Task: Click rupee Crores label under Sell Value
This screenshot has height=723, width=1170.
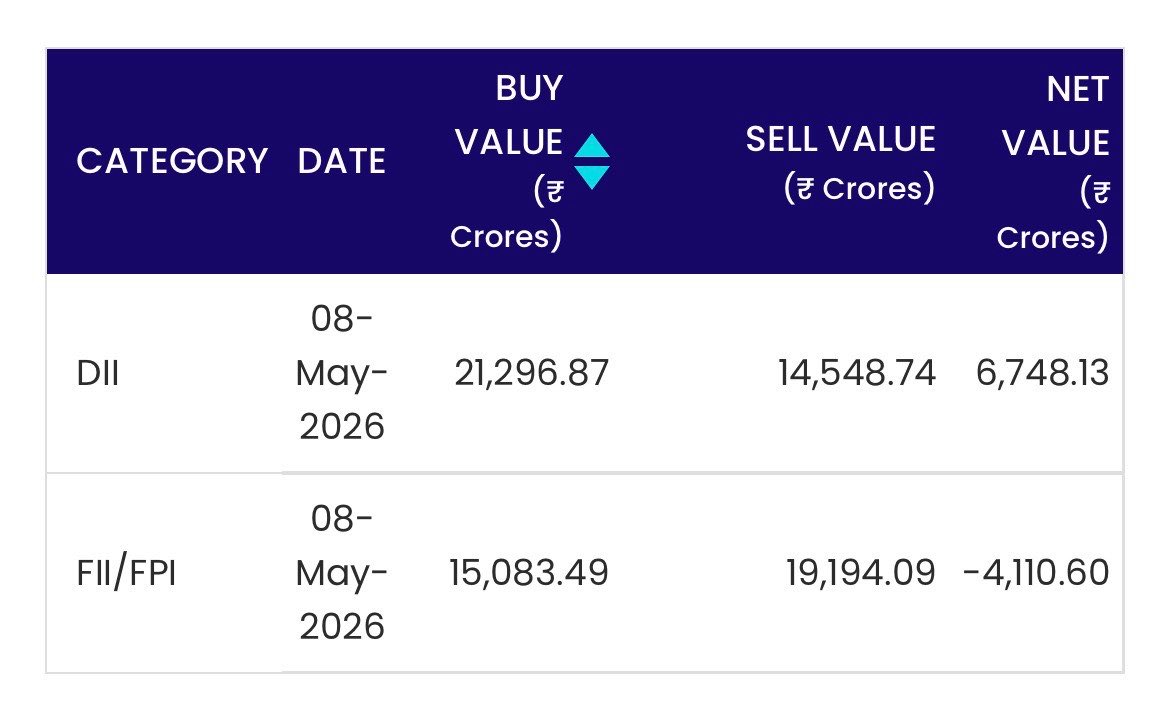Action: [x=859, y=188]
